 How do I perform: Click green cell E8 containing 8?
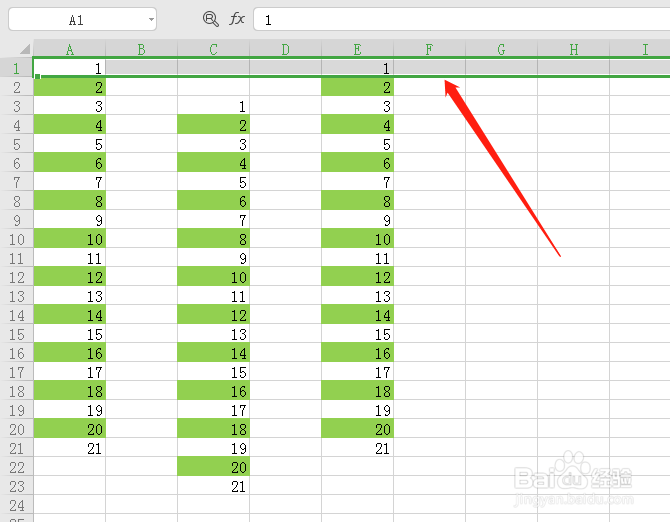pyautogui.click(x=357, y=201)
